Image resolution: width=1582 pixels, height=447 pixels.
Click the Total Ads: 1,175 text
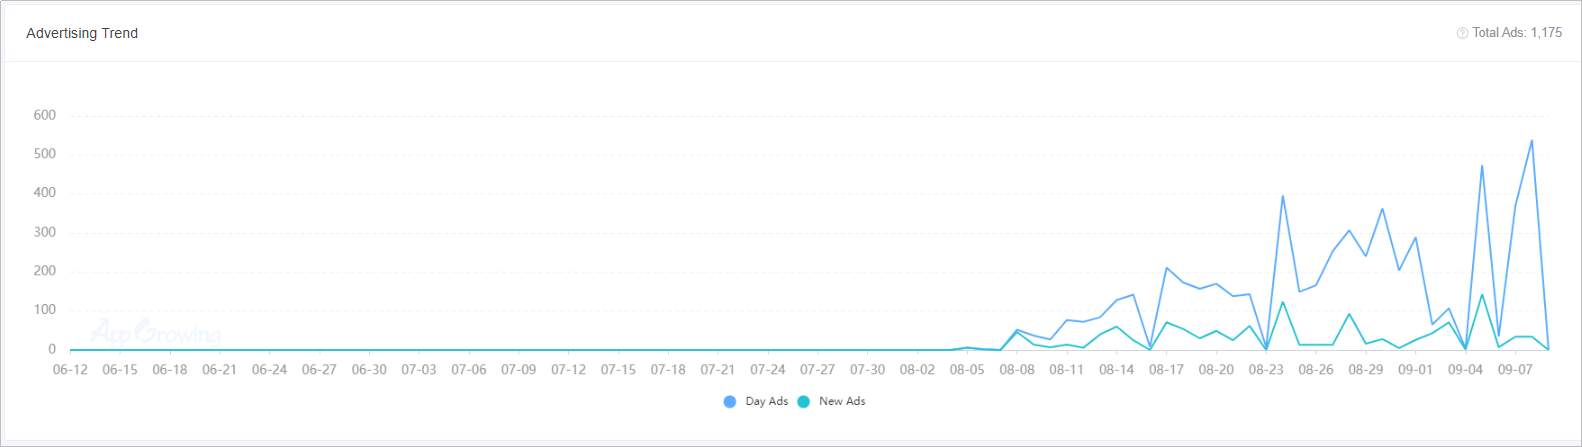point(1517,33)
